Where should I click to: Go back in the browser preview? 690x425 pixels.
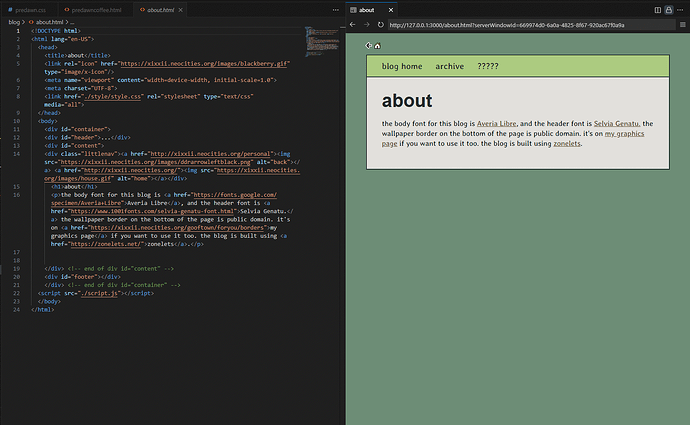pyautogui.click(x=352, y=25)
